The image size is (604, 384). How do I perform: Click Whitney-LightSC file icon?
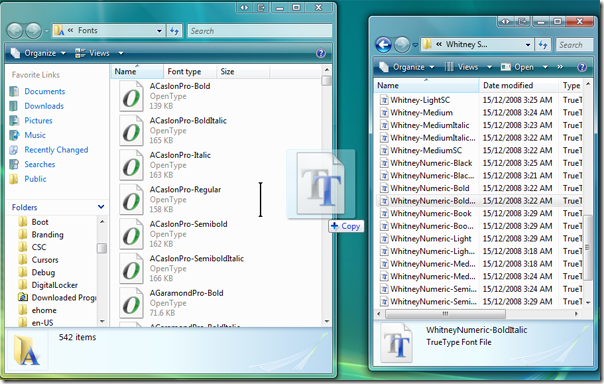pyautogui.click(x=384, y=100)
